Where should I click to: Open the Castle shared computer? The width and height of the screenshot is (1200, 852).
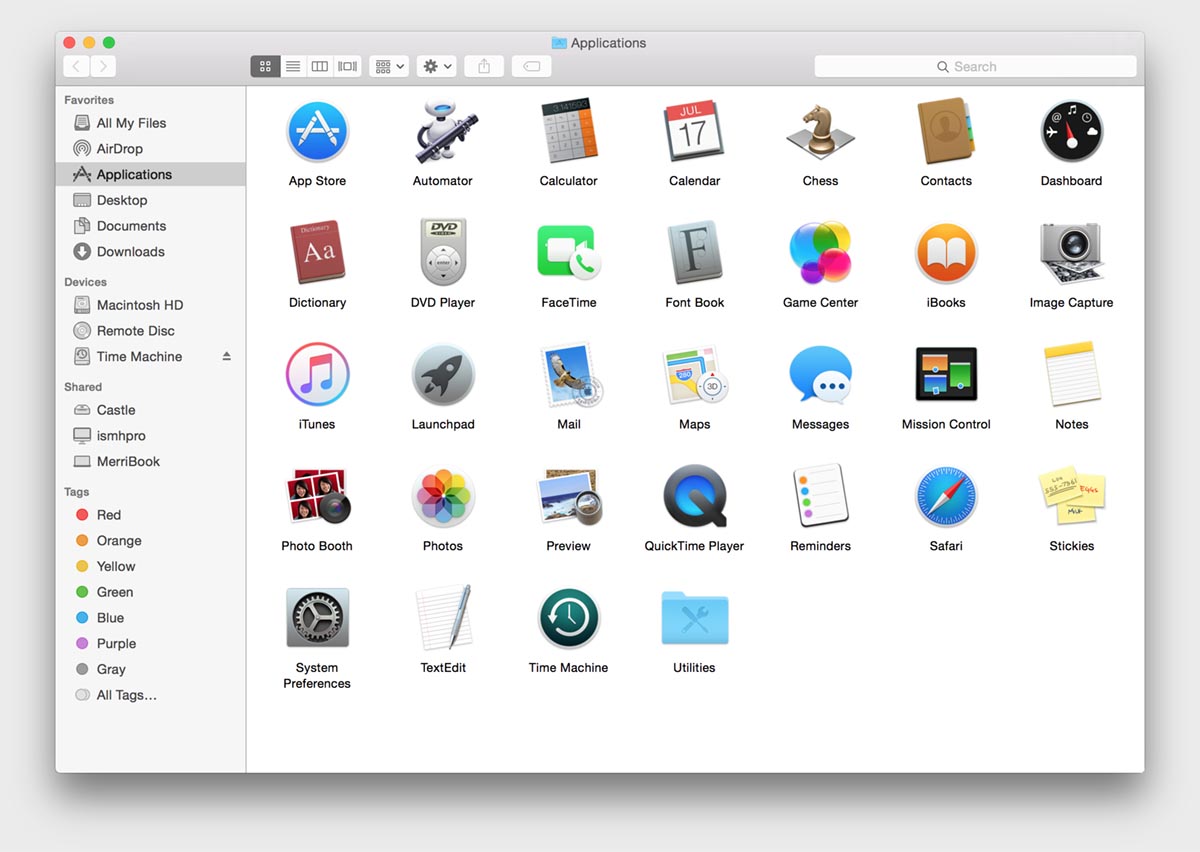point(150,410)
